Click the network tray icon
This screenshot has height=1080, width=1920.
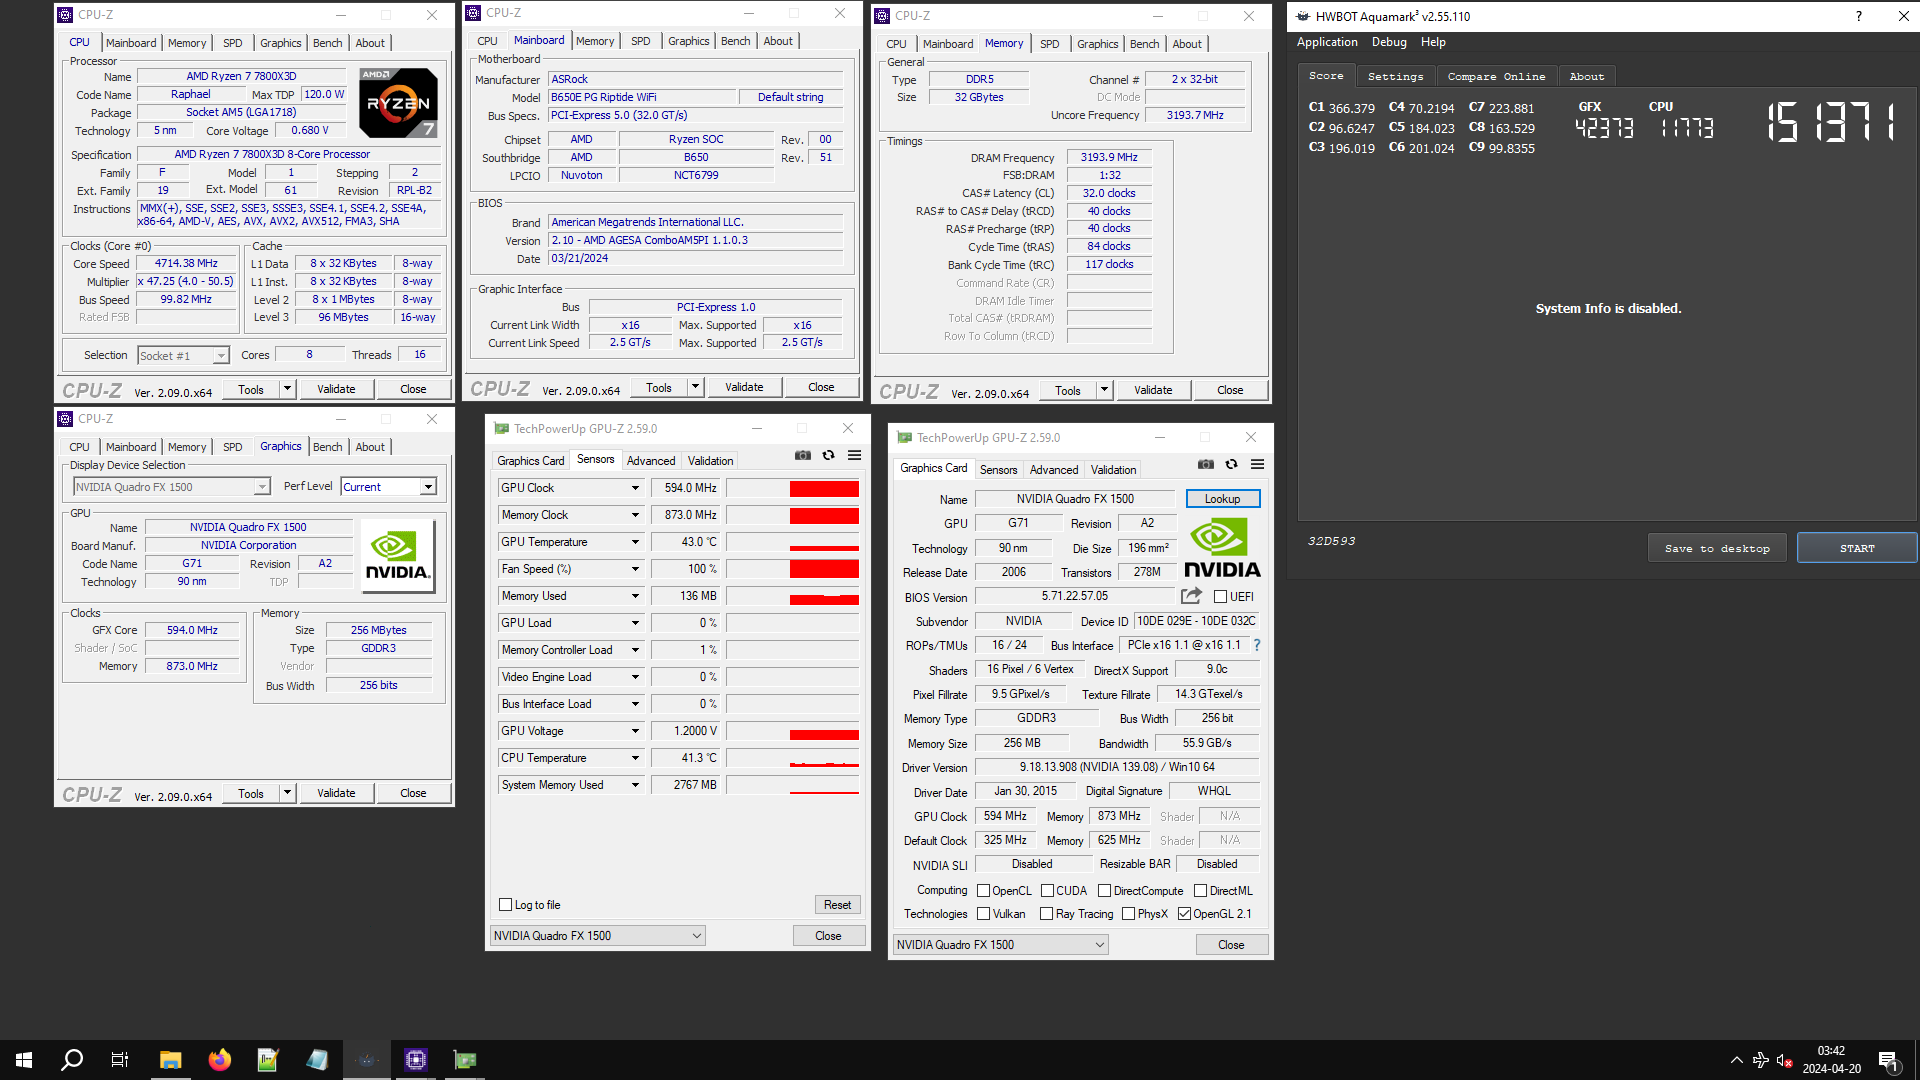(1760, 1060)
